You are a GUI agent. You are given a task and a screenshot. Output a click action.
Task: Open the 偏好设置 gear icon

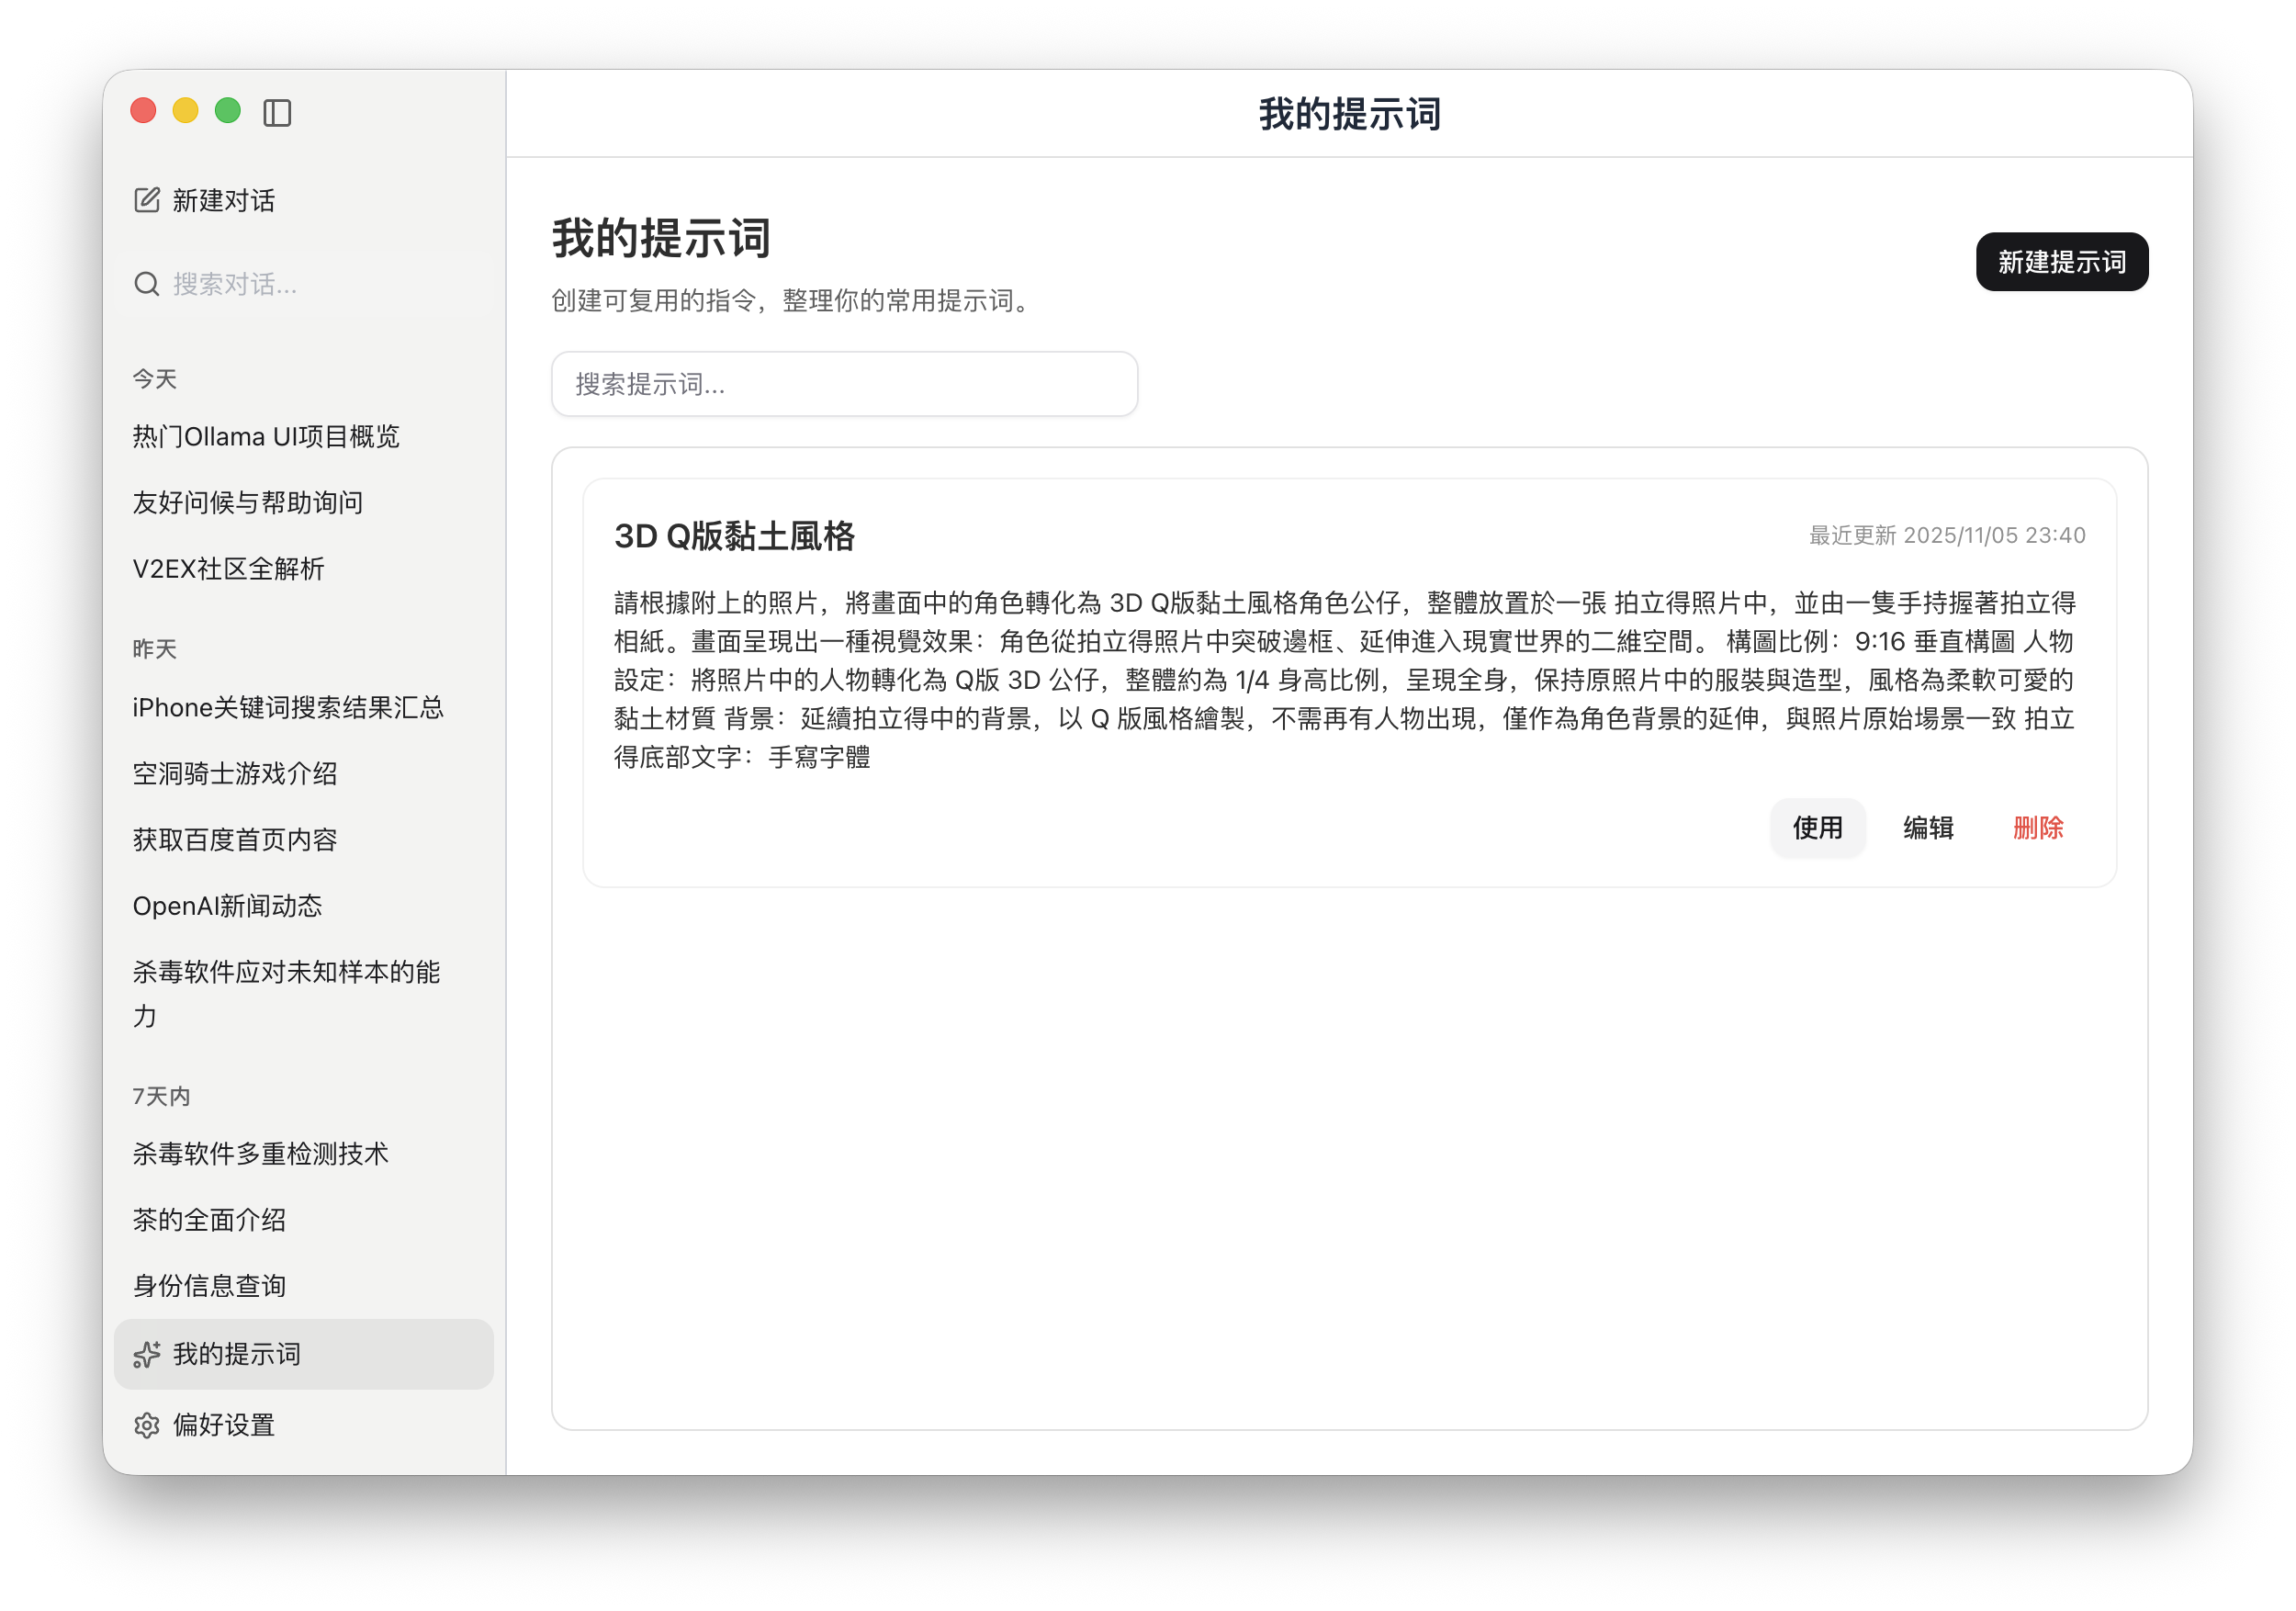click(147, 1425)
